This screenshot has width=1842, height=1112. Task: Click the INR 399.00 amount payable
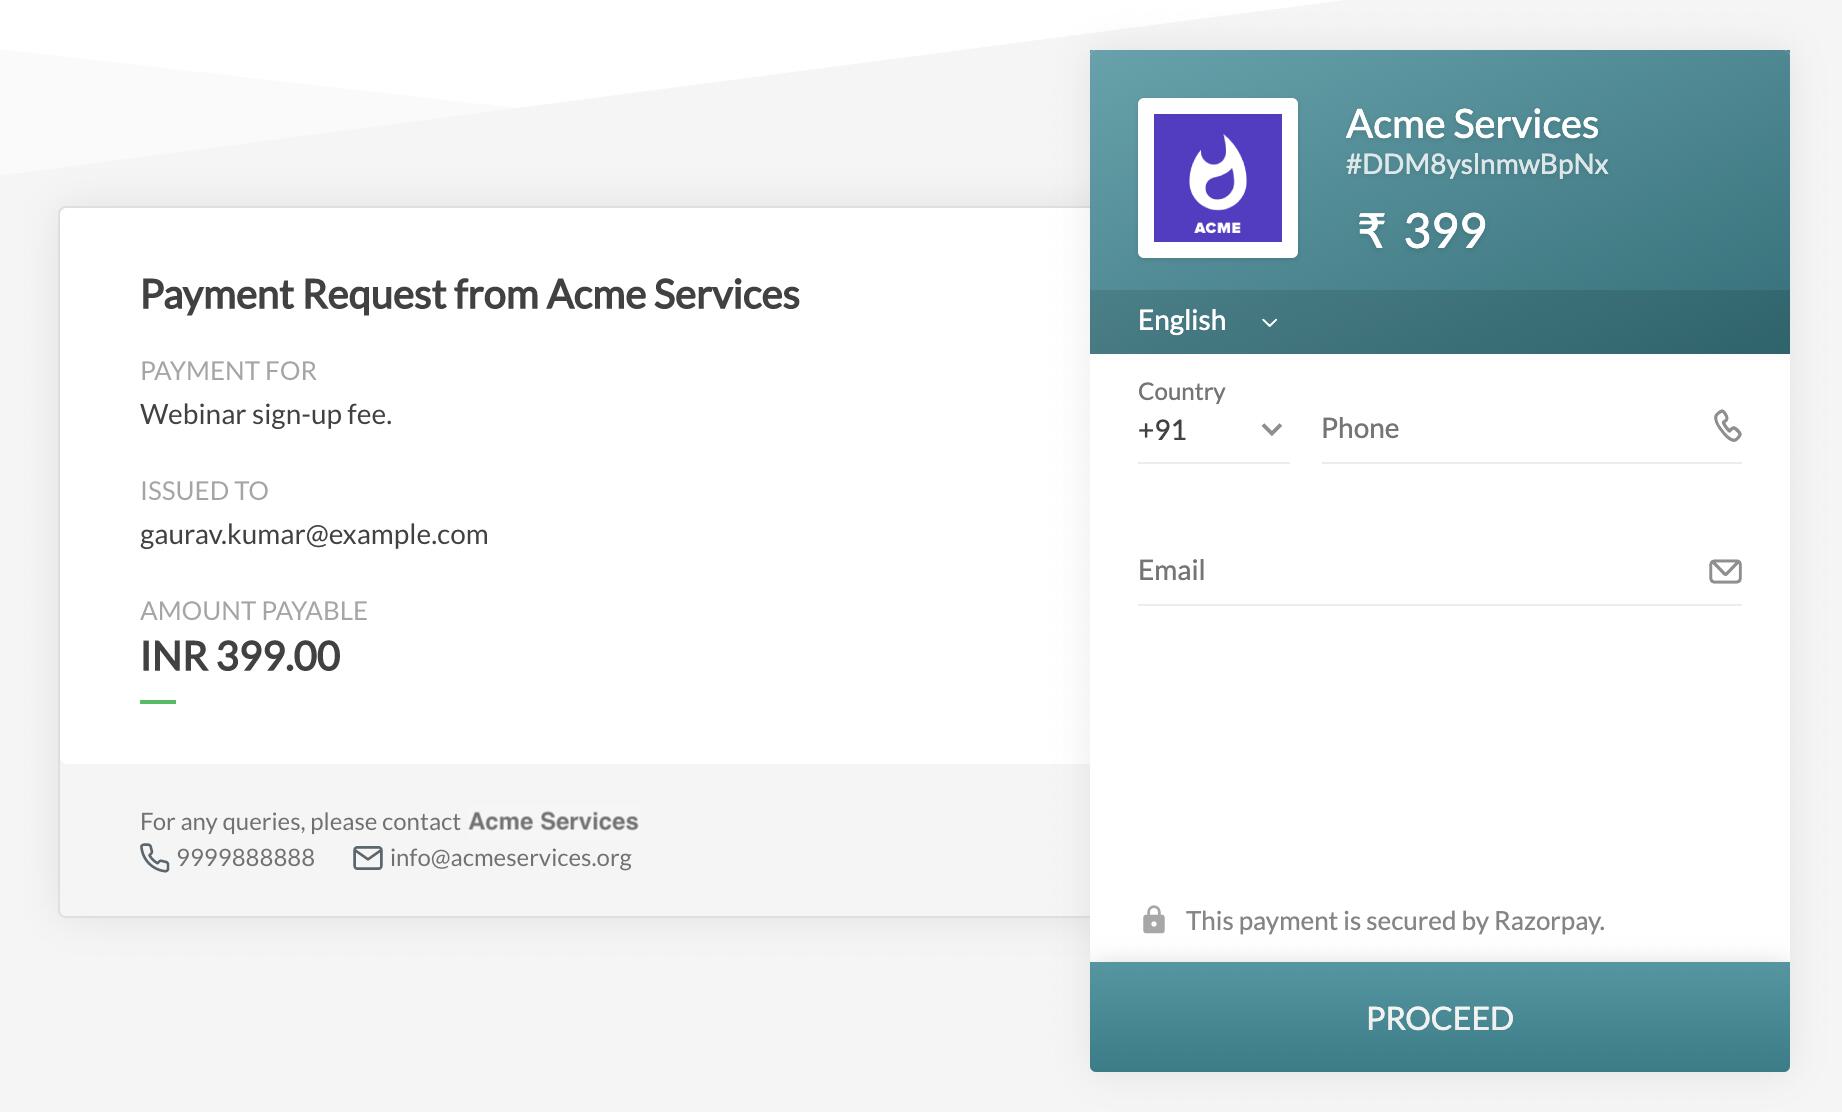click(x=240, y=656)
